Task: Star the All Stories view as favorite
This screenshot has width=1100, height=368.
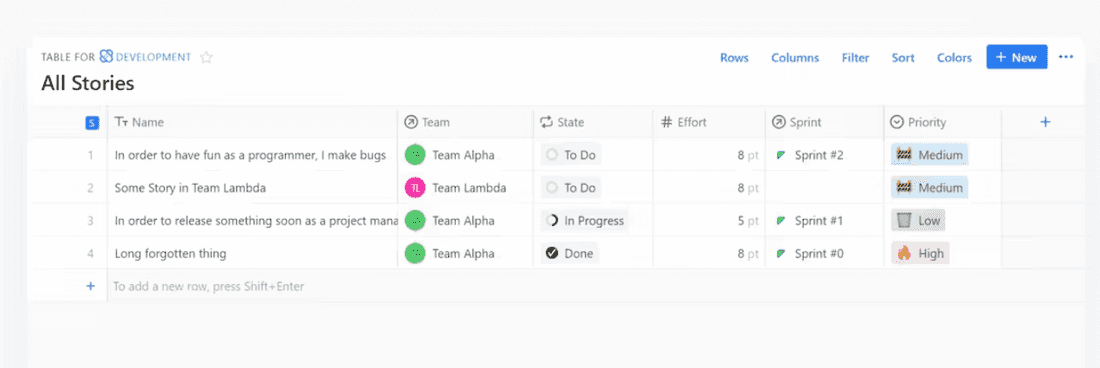Action: click(x=206, y=57)
